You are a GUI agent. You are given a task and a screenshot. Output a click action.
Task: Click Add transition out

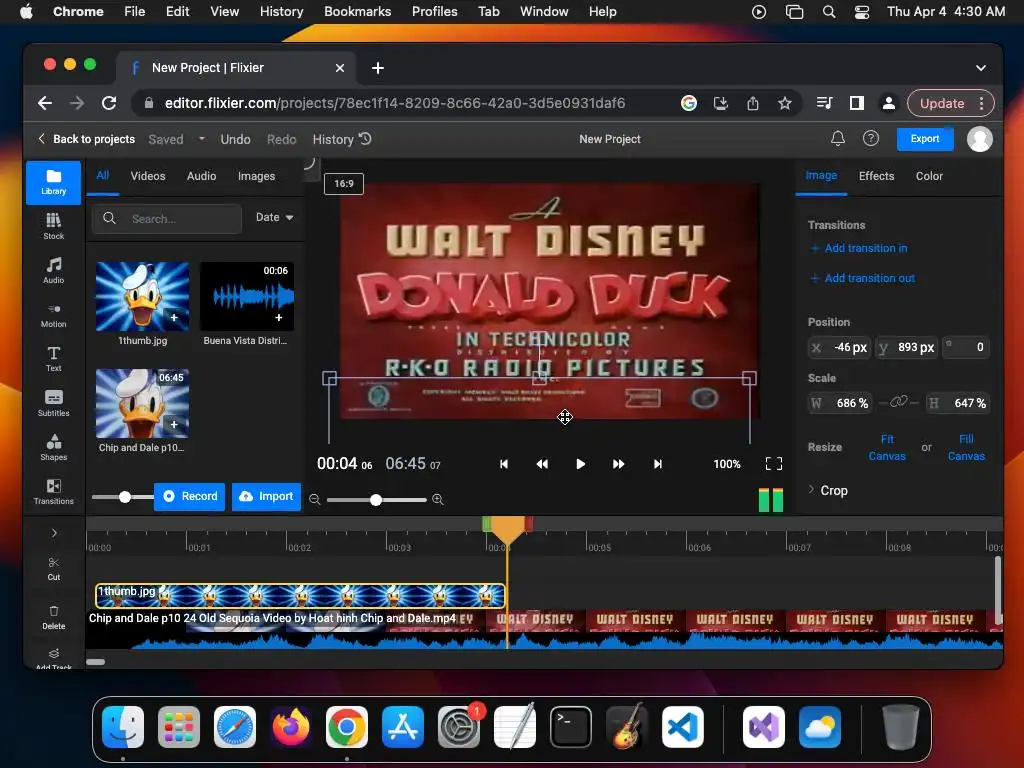coord(862,278)
